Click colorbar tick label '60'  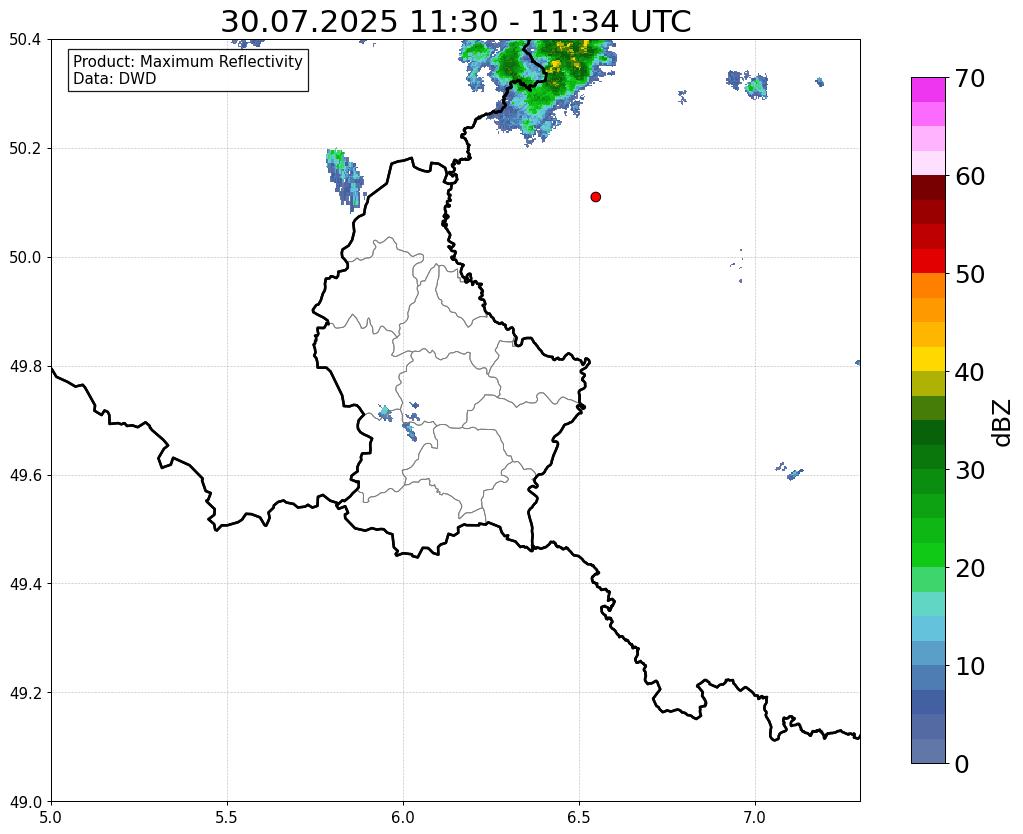coord(970,176)
